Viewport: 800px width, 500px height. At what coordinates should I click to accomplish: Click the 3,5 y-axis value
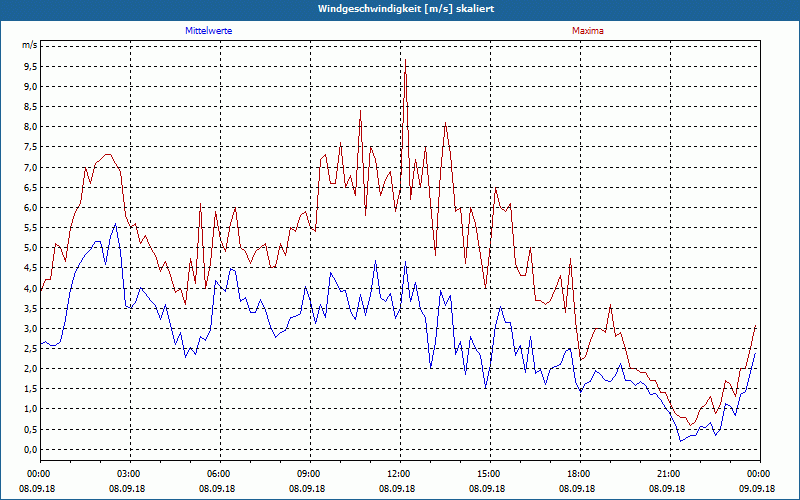(30, 308)
